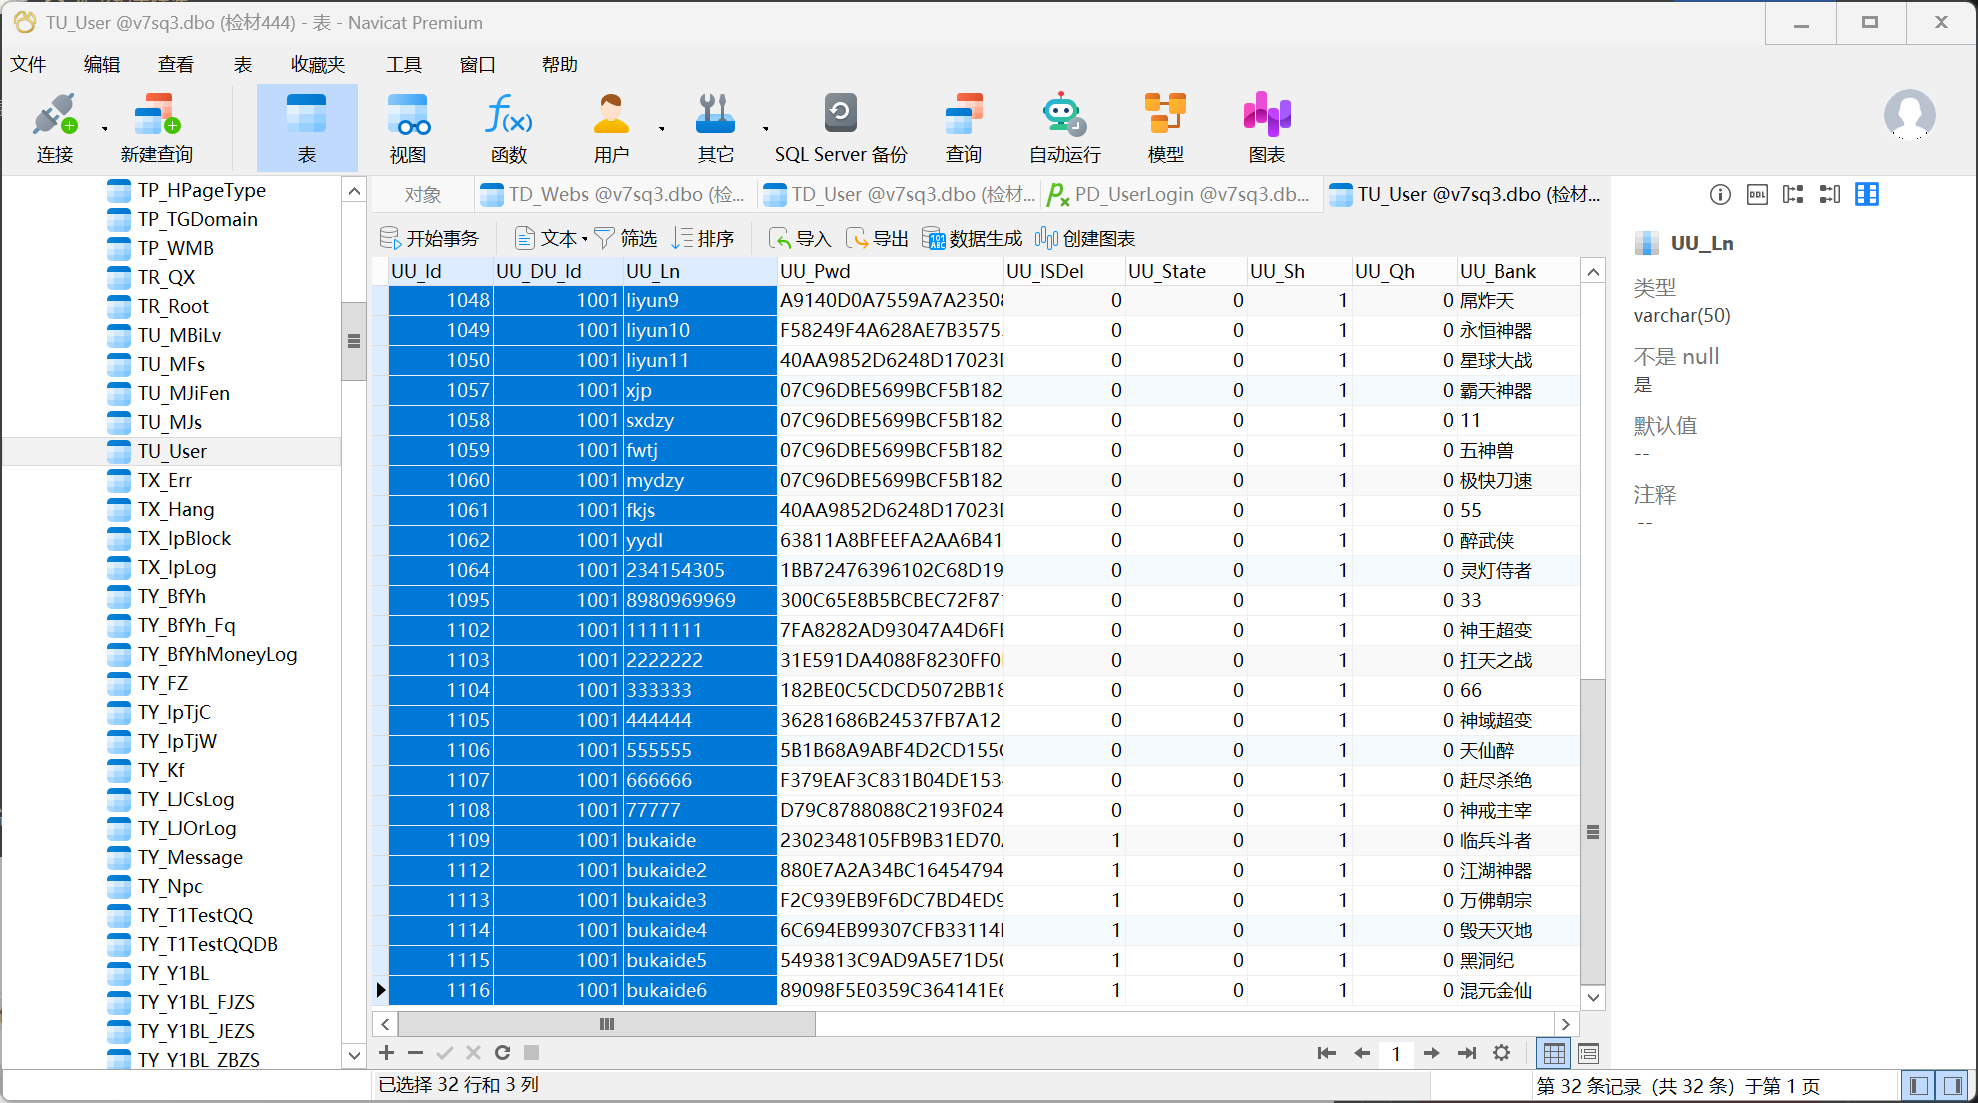Click the Filter (筛选) button
This screenshot has width=1978, height=1103.
click(626, 239)
